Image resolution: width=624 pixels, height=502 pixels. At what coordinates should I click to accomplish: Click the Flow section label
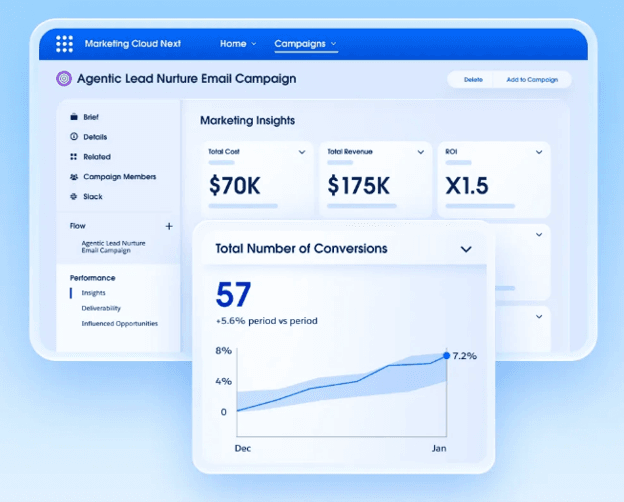78,226
